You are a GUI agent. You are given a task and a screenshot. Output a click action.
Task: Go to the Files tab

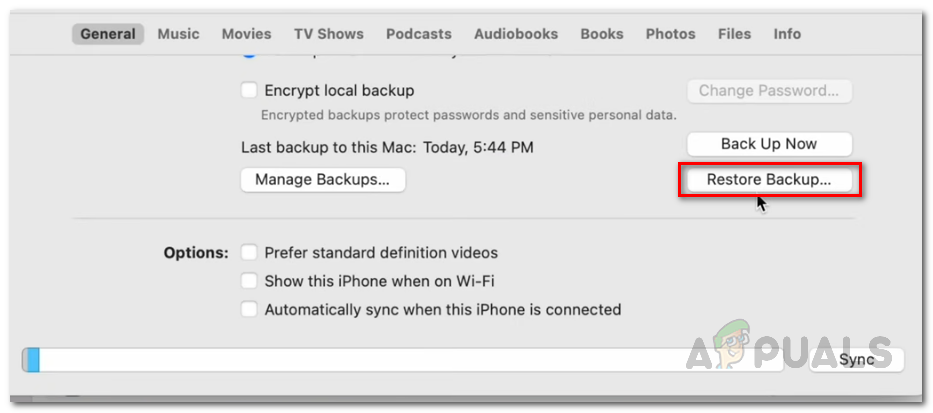pos(735,34)
